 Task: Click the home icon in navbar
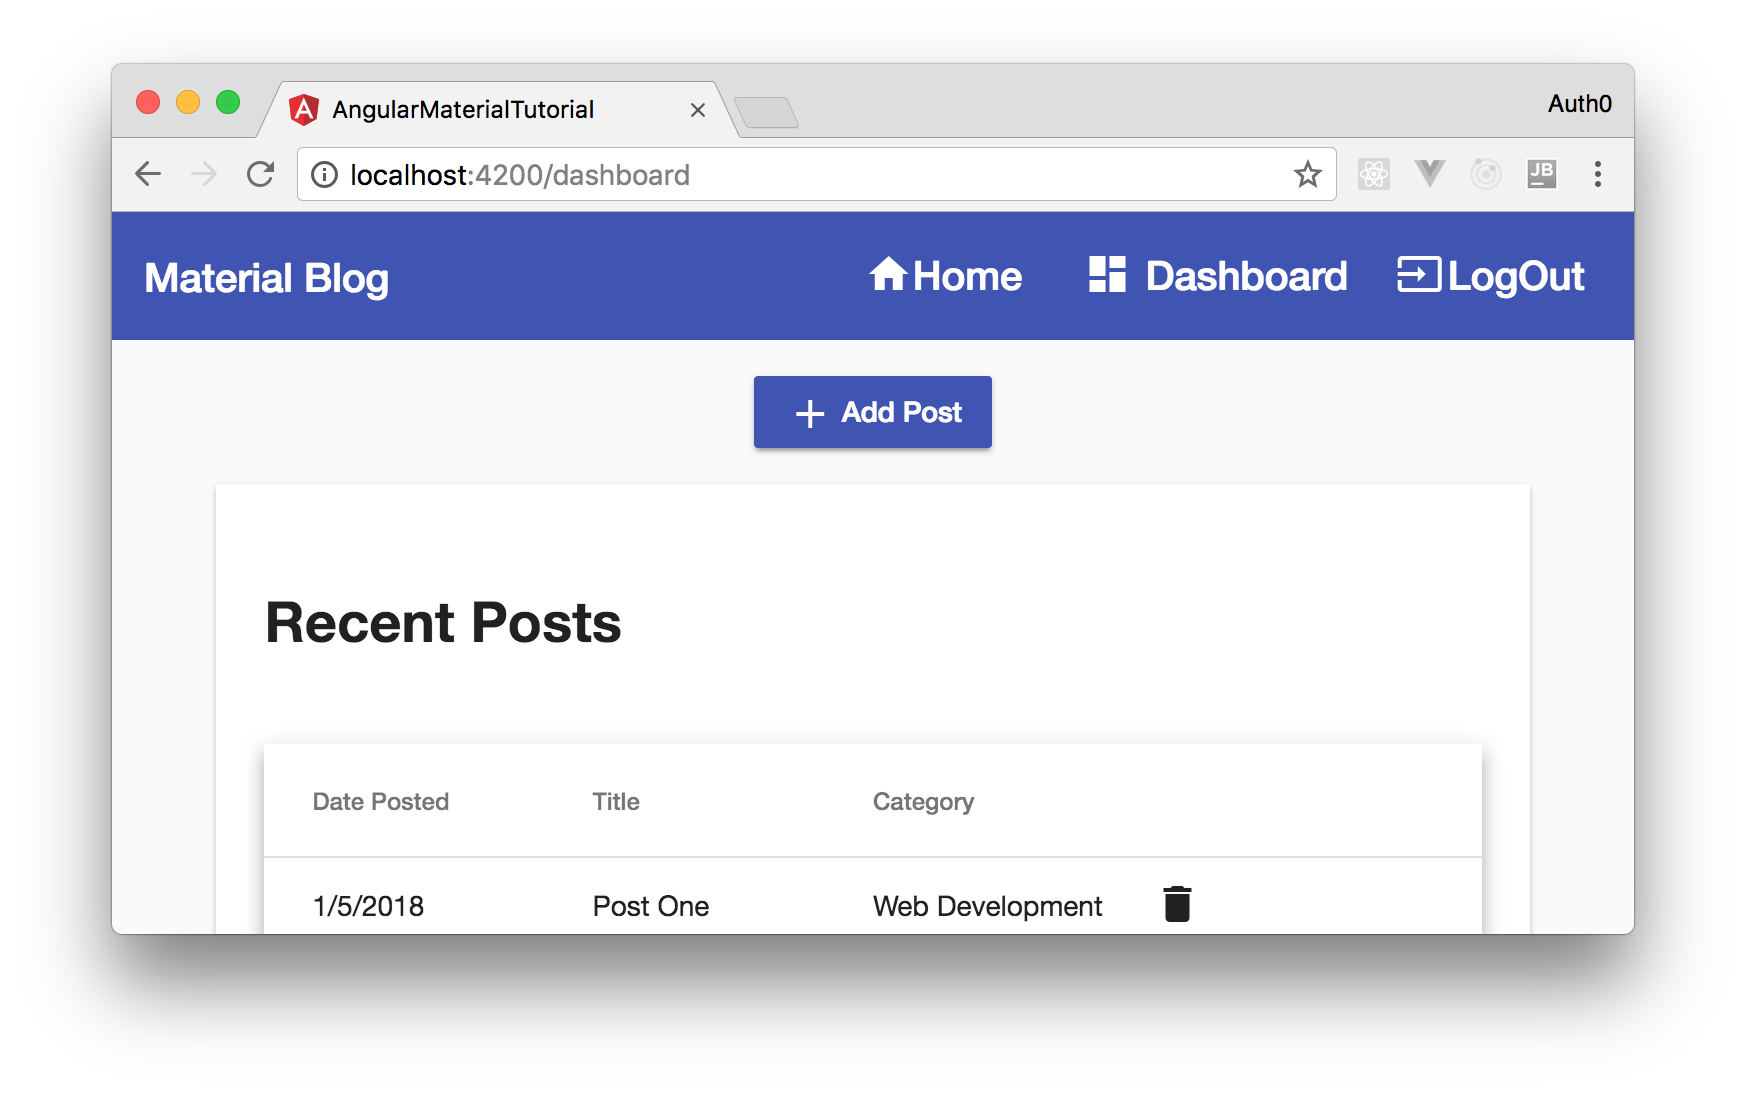click(888, 274)
